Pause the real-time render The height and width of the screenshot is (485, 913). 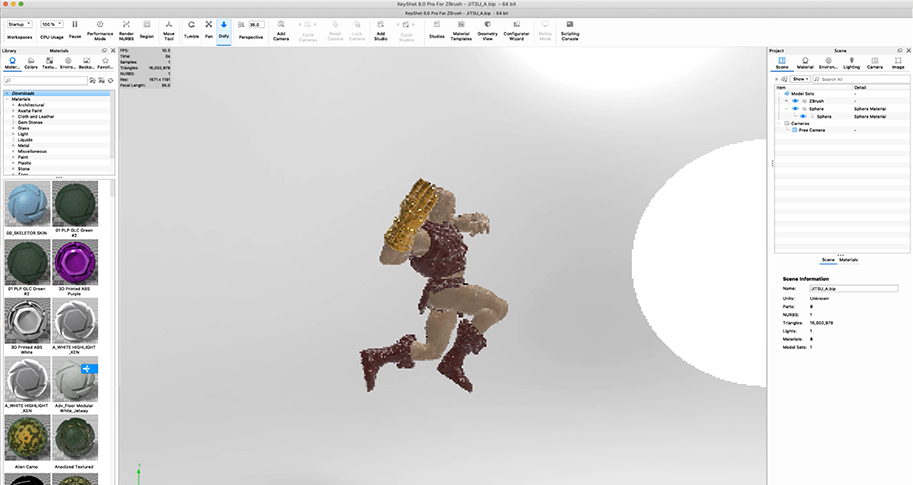tap(75, 29)
